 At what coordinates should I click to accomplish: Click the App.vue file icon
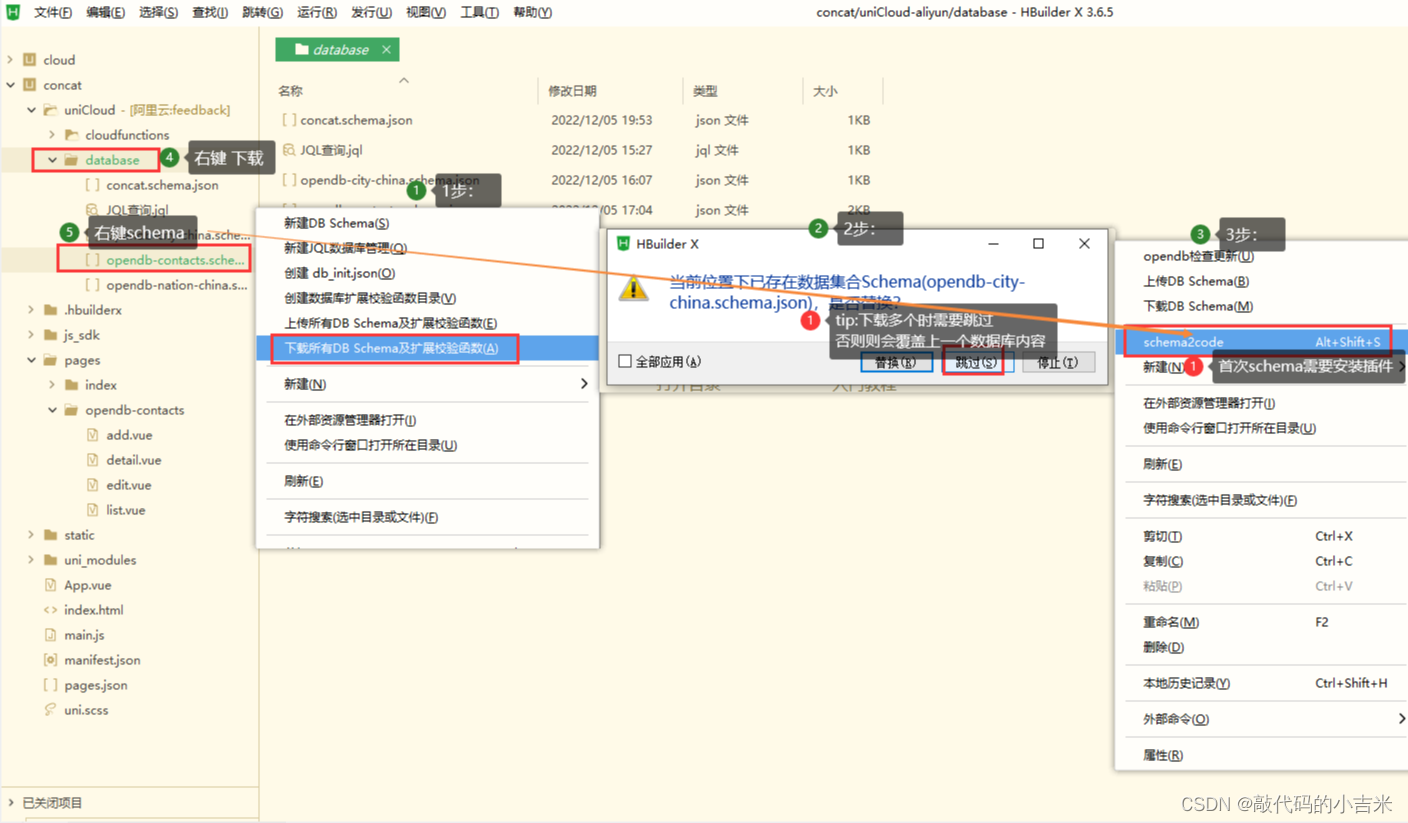(x=51, y=585)
